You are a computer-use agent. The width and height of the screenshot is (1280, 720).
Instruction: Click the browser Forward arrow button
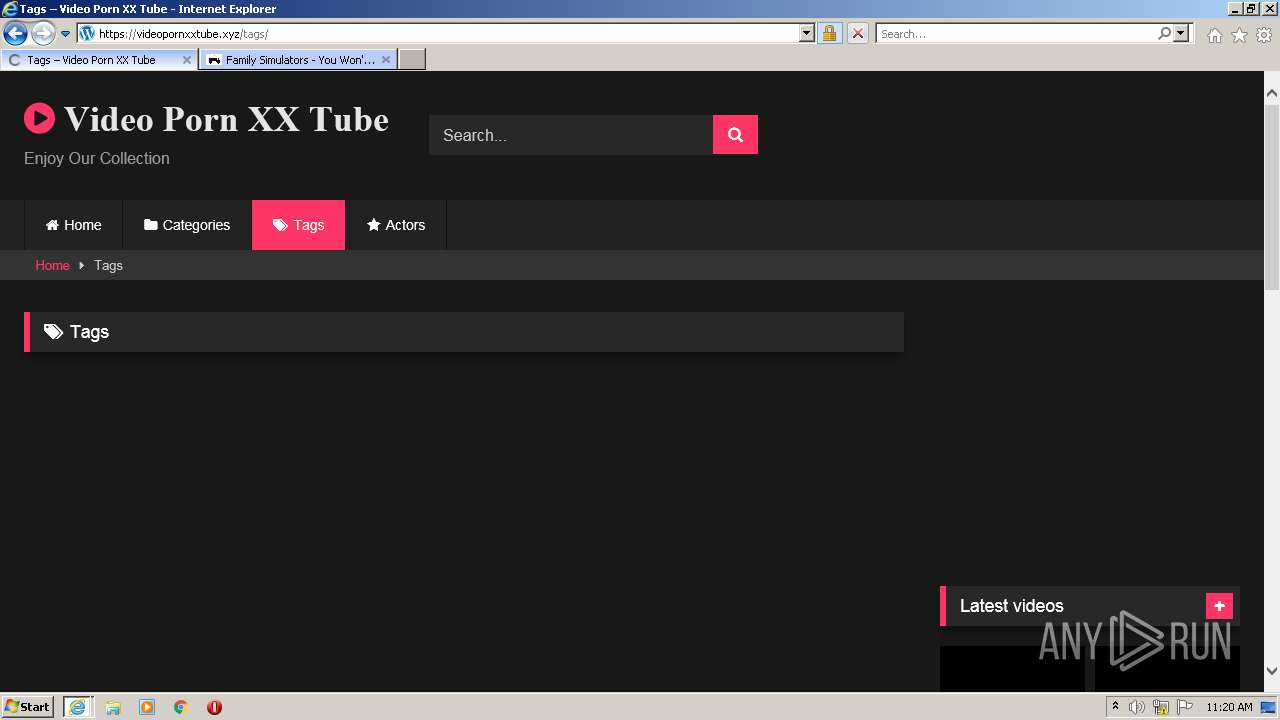43,33
